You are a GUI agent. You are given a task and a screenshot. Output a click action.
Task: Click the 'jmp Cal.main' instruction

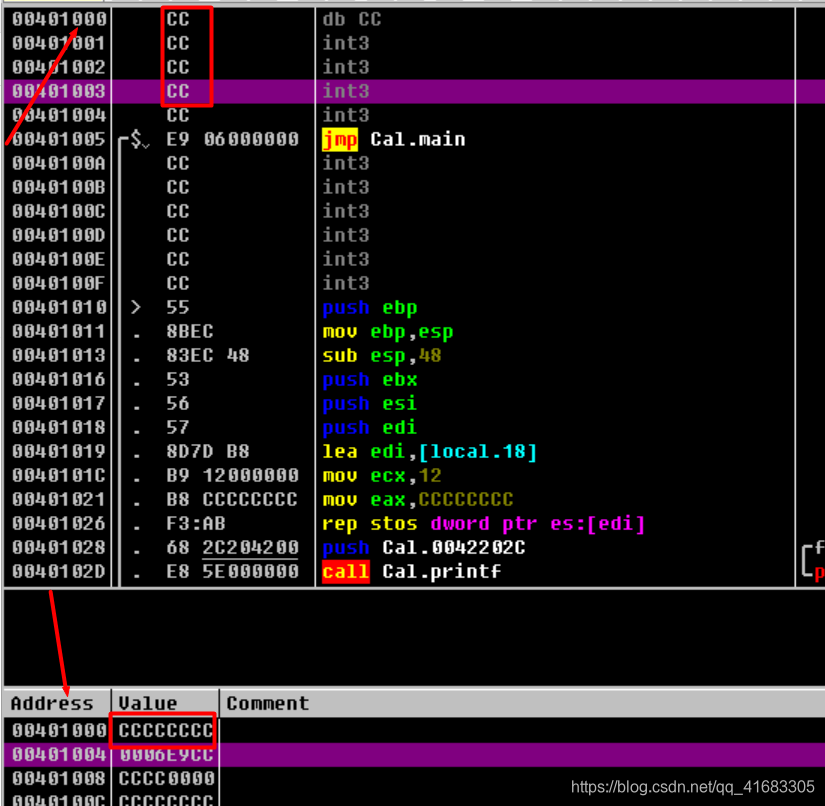(x=394, y=139)
